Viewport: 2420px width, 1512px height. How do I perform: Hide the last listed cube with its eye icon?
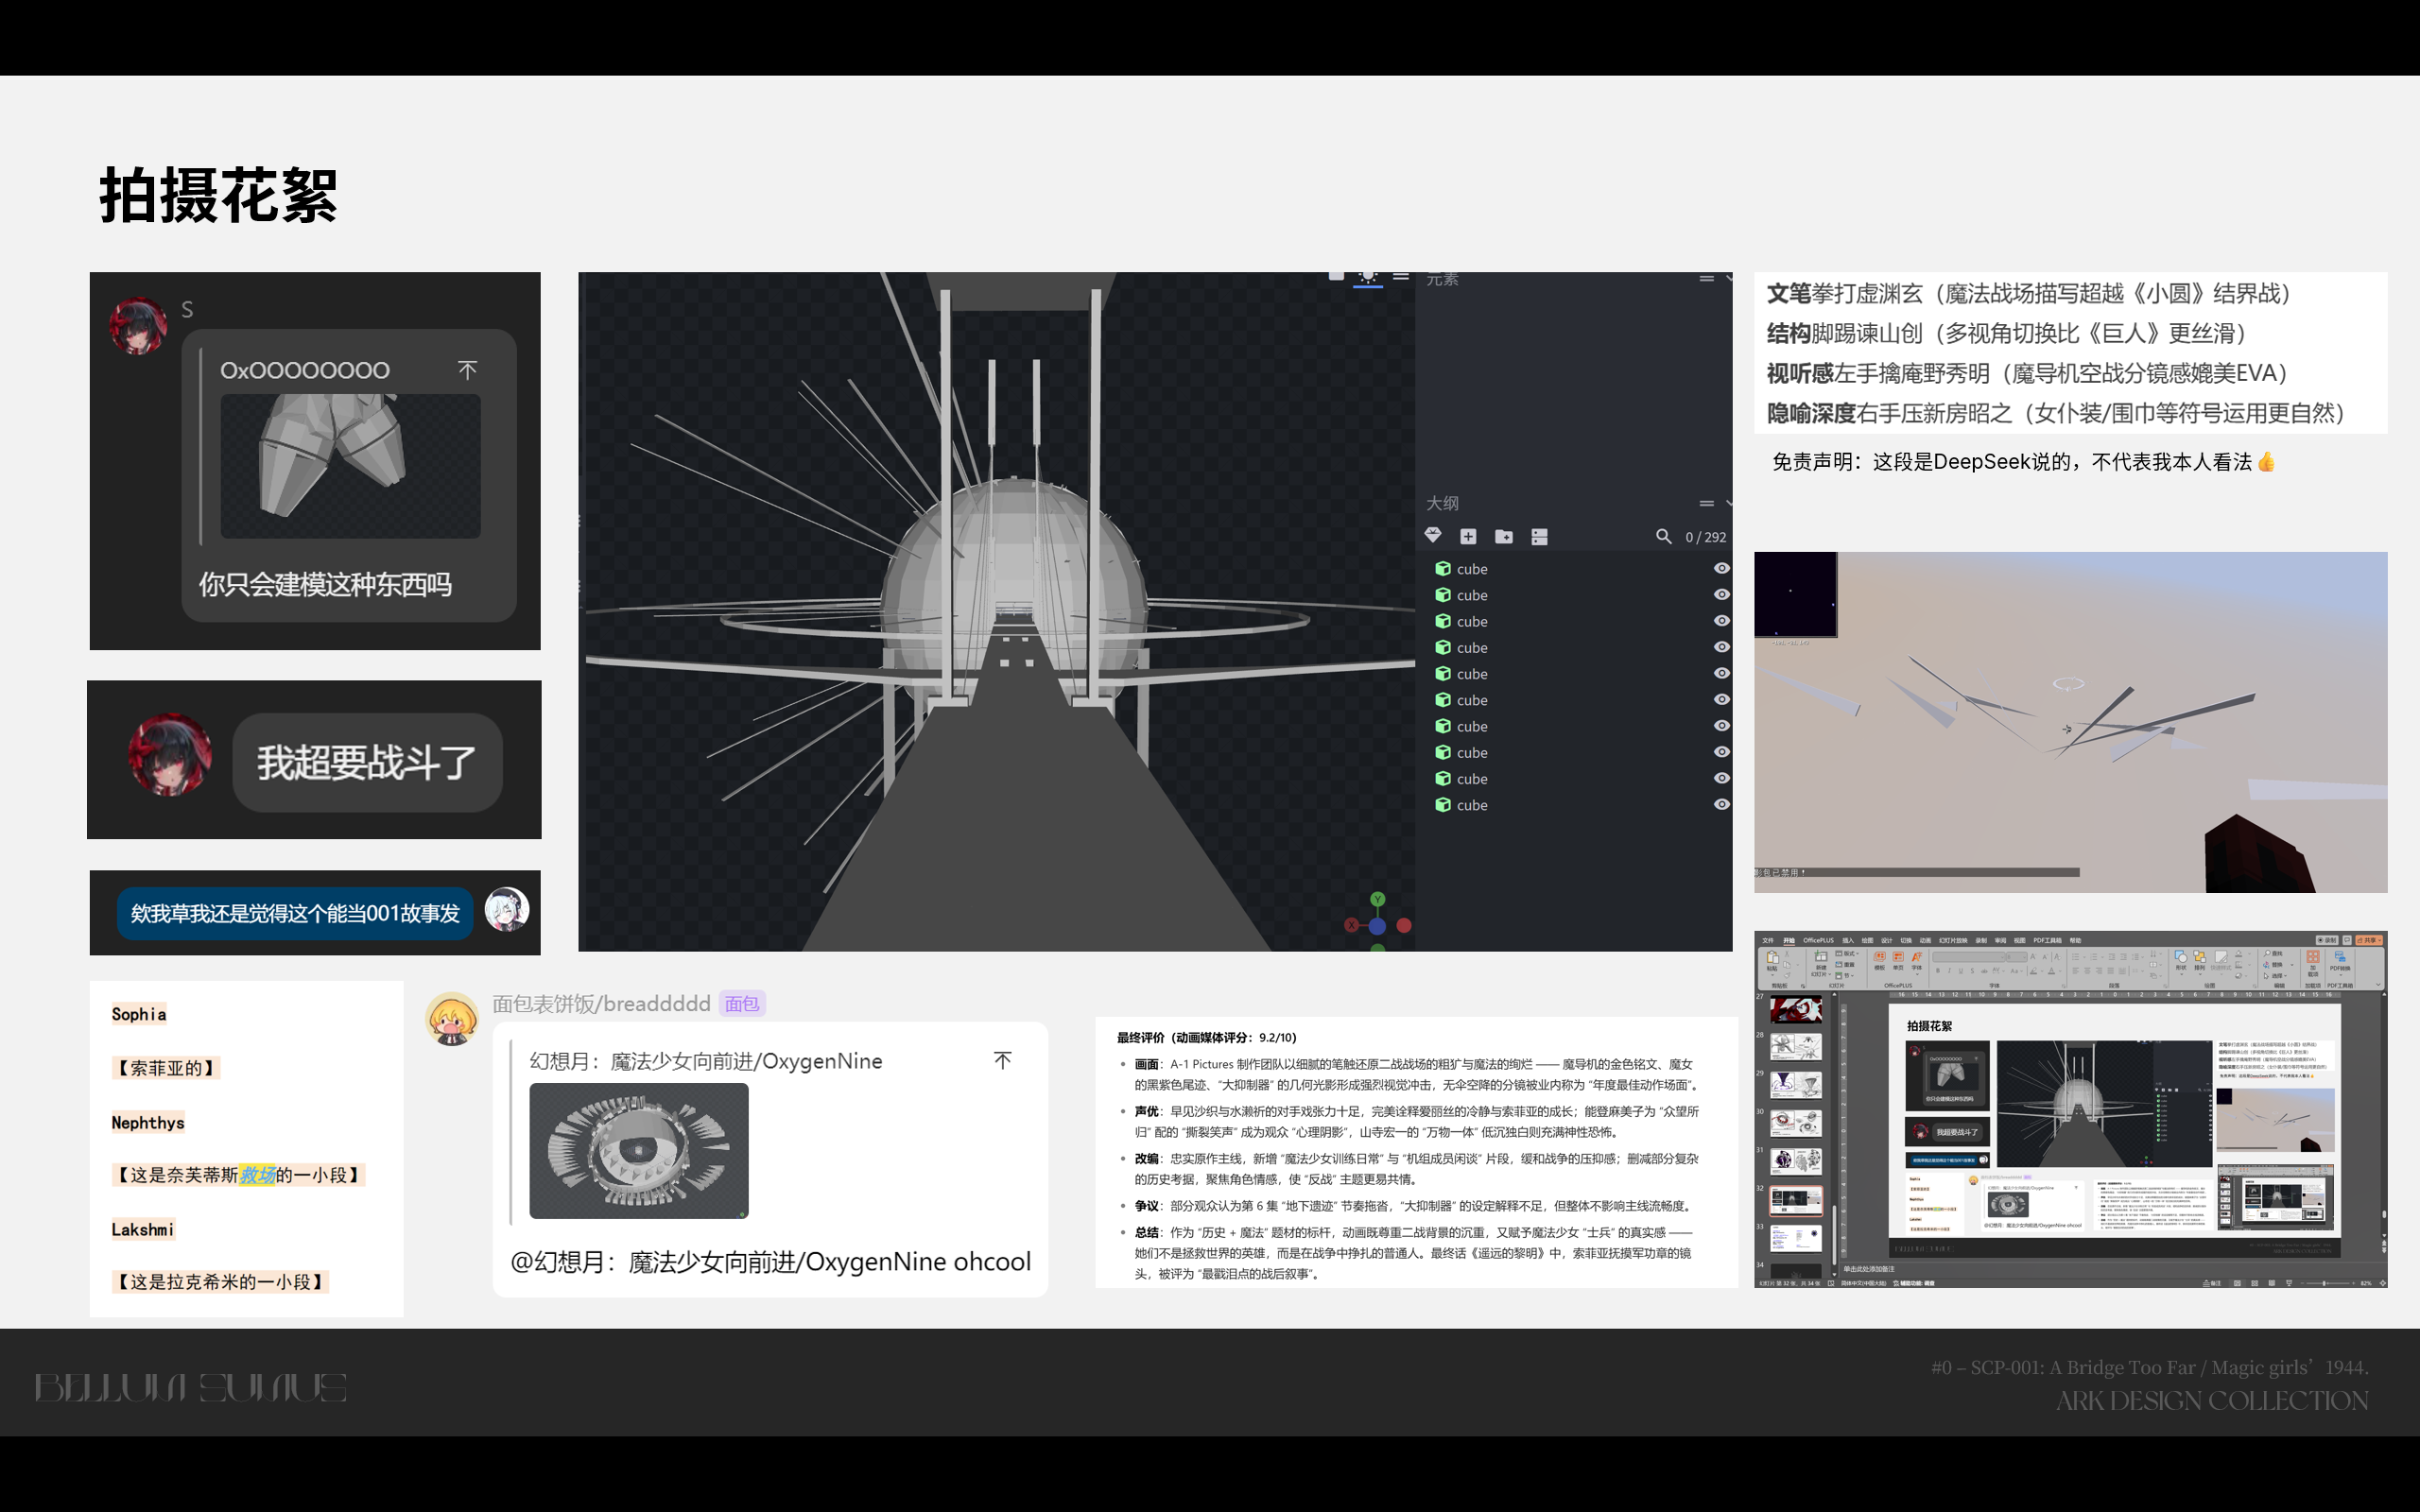[1721, 804]
